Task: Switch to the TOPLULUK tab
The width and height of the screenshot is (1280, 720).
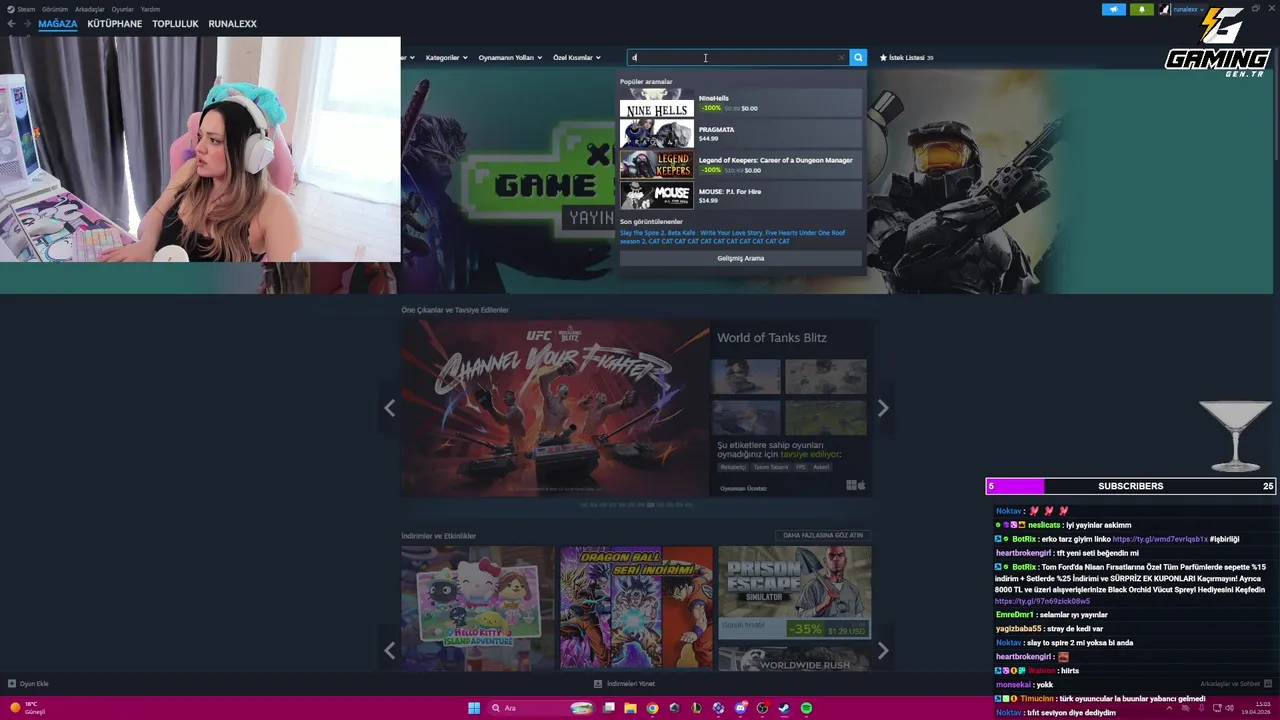Action: [175, 24]
